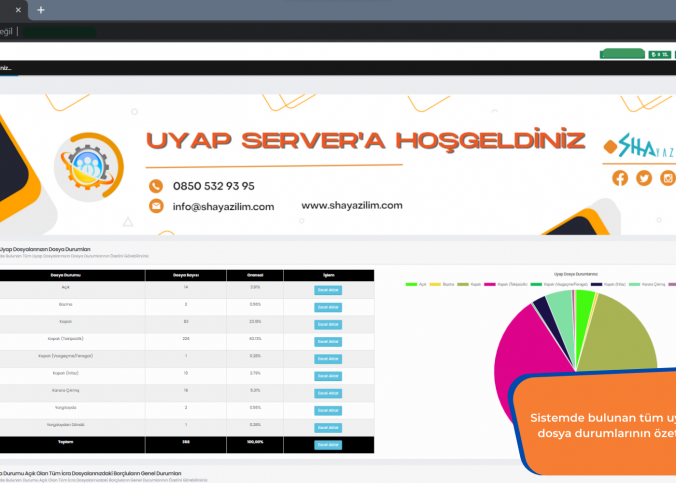Click the Yargıtaydan Döndü status cell
This screenshot has width=676, height=483.
coord(66,425)
